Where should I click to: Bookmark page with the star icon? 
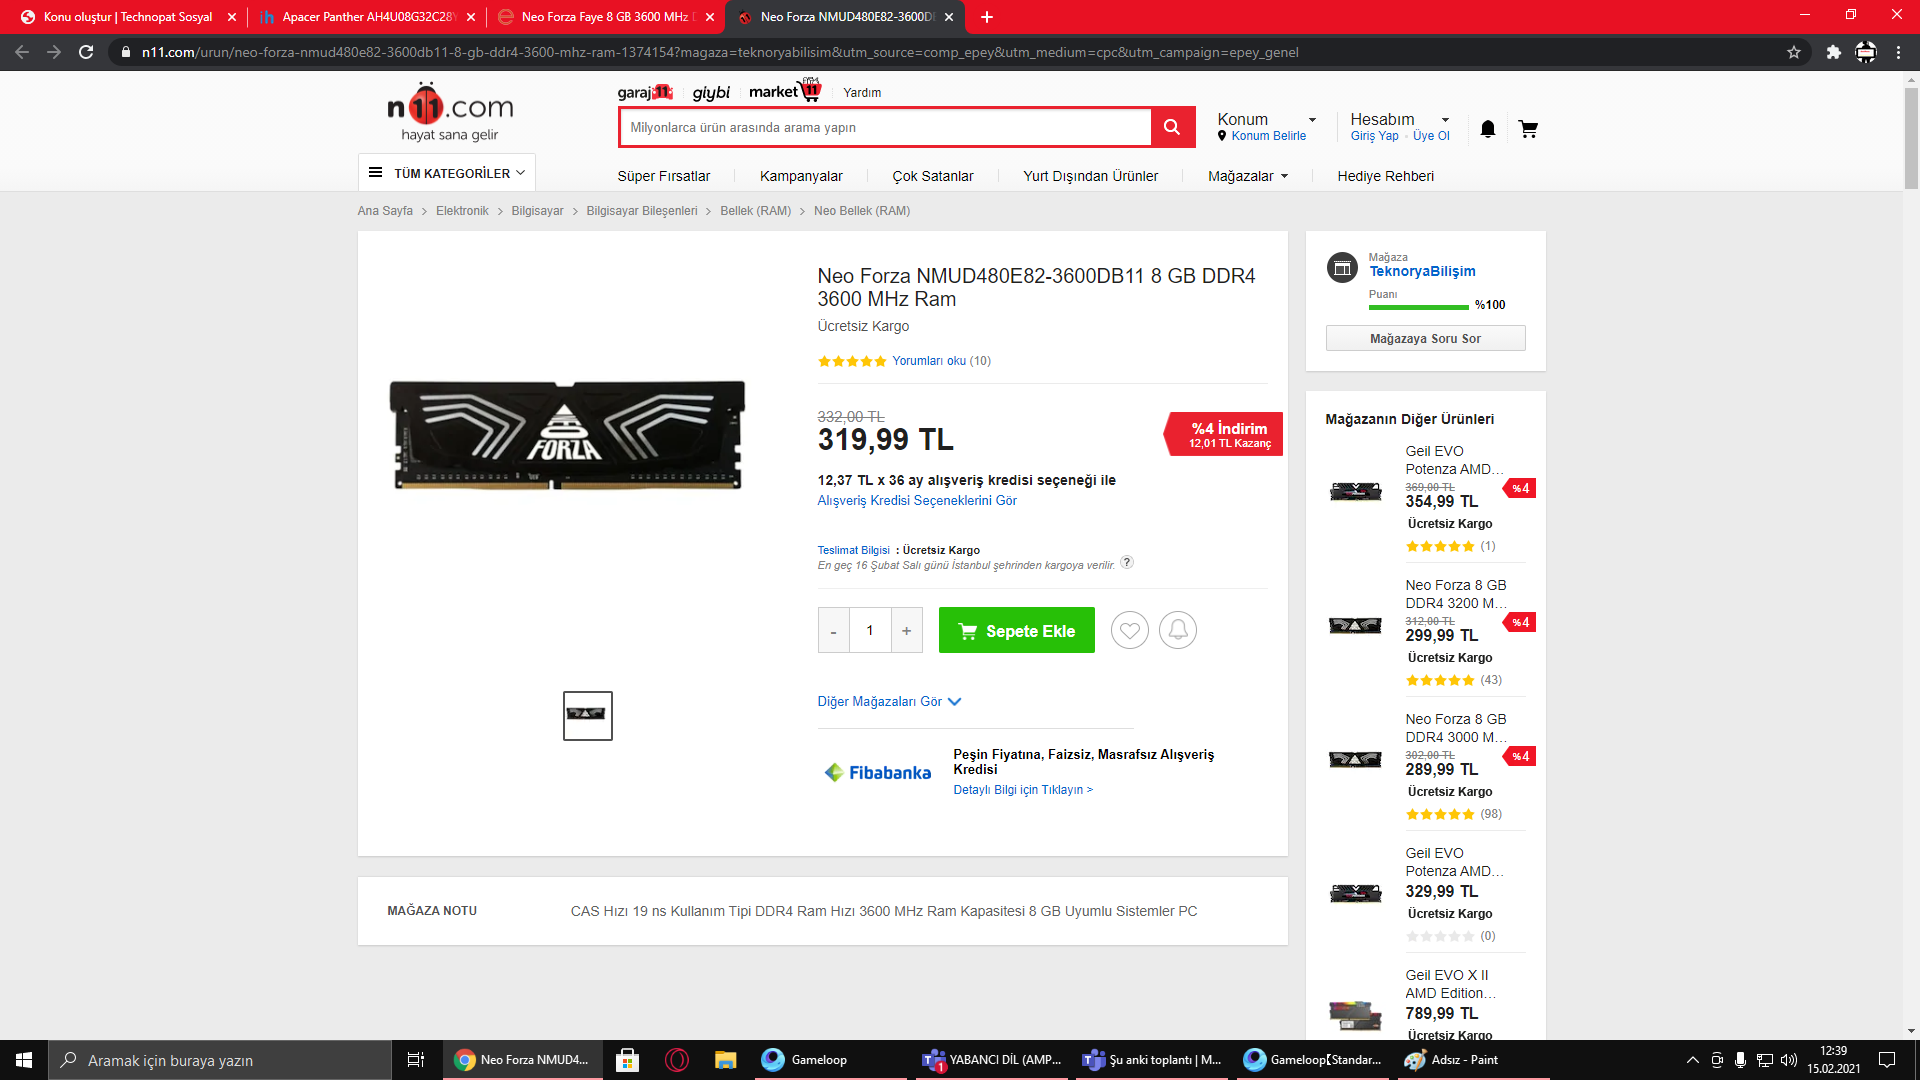pos(1794,52)
